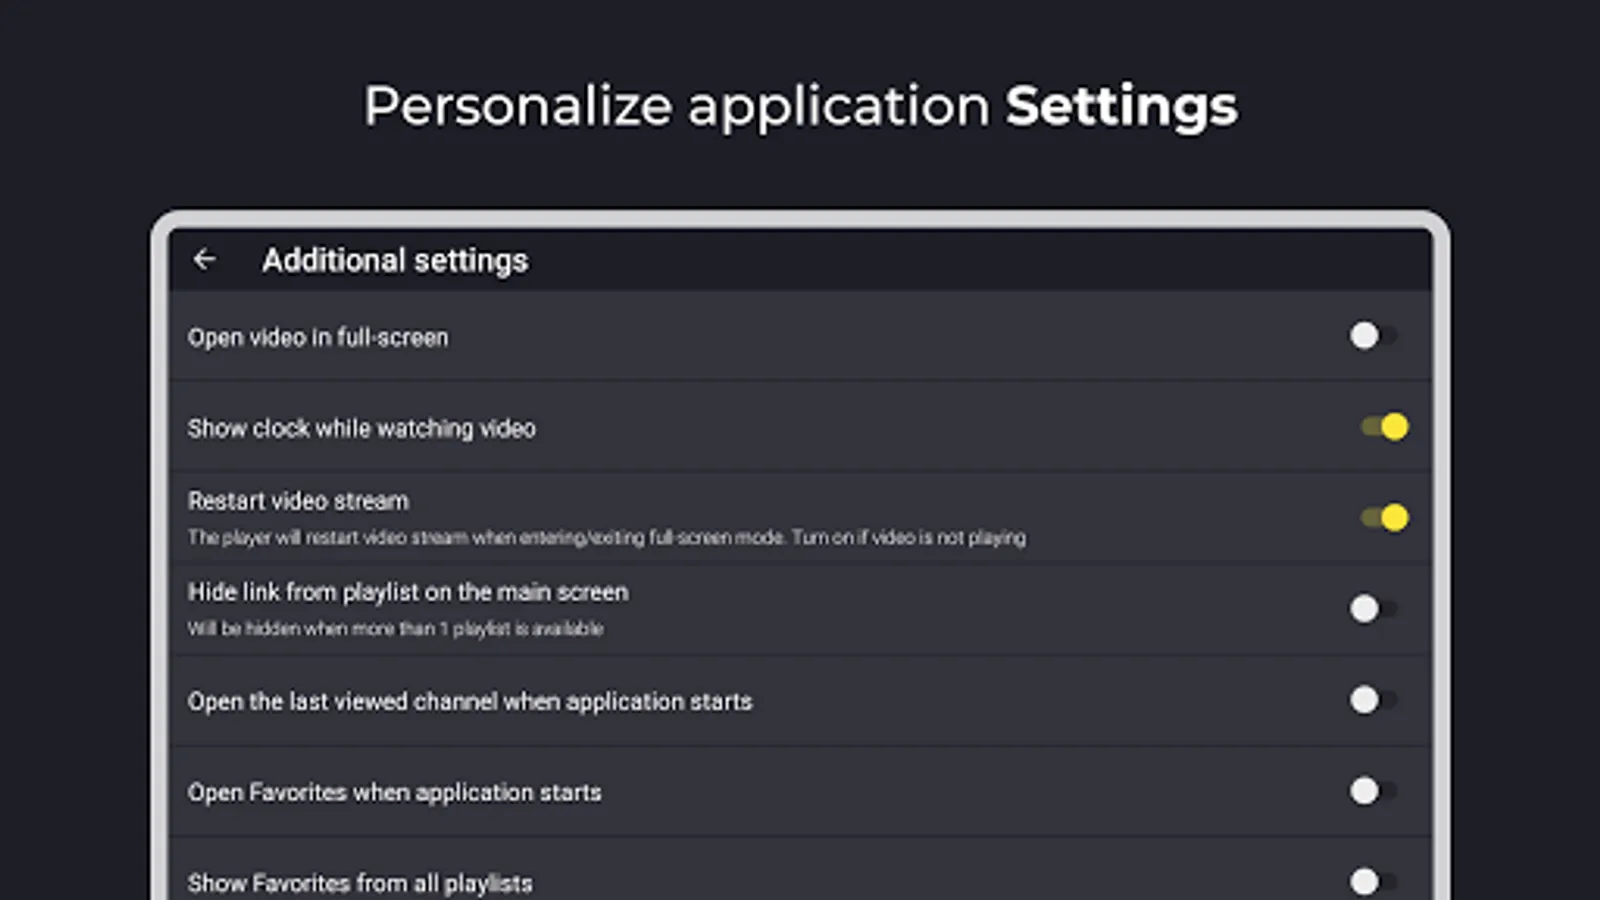This screenshot has width=1600, height=900.
Task: Go back using the arrow icon
Action: point(205,260)
